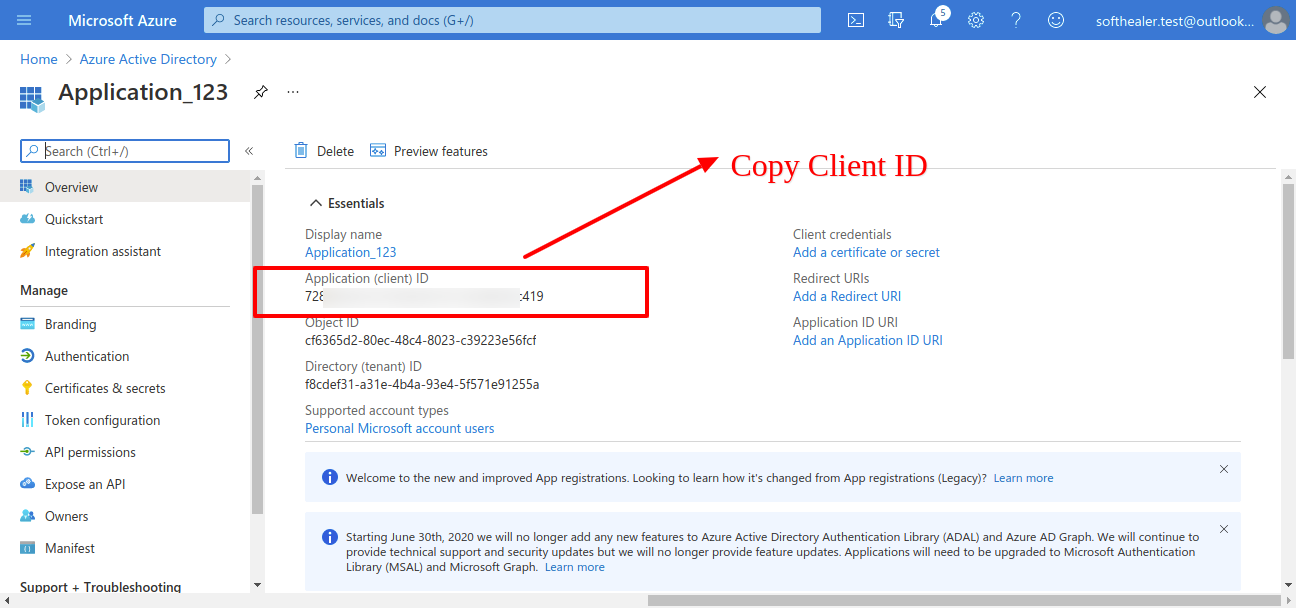Click the Integration assistant rocket icon
1296x608 pixels.
[x=27, y=251]
